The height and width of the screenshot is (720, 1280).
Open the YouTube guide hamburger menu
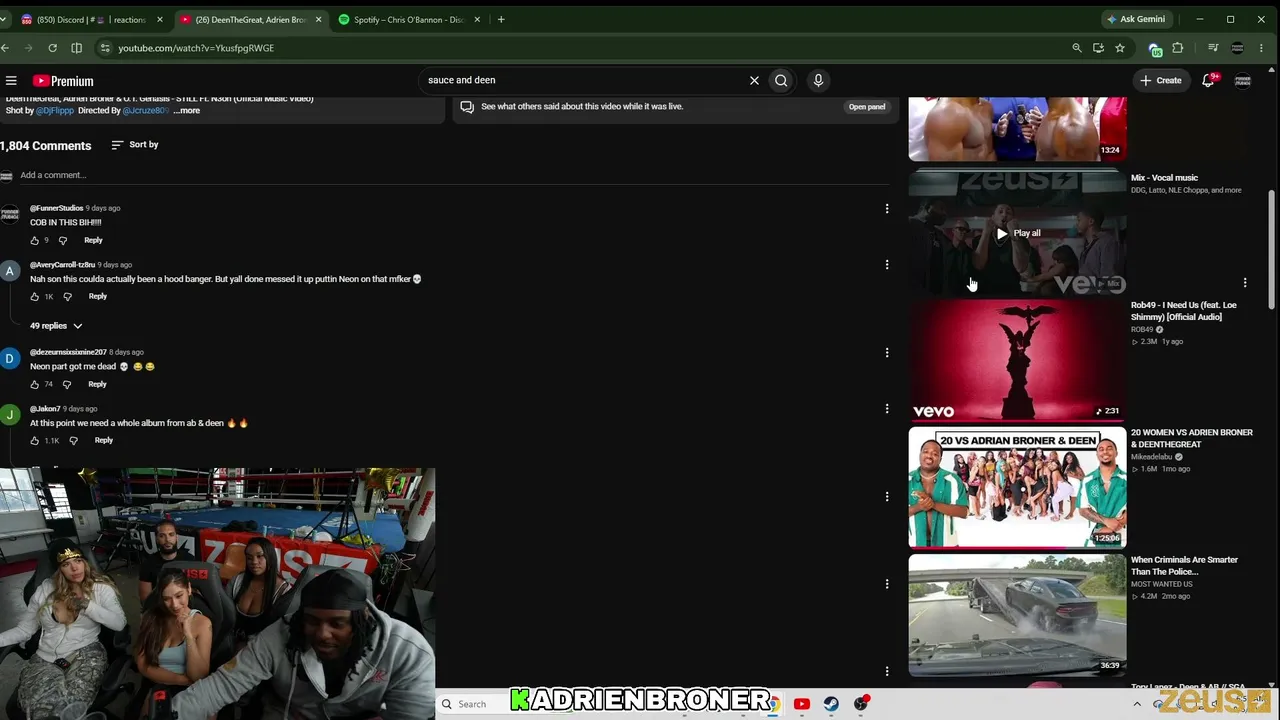[11, 81]
